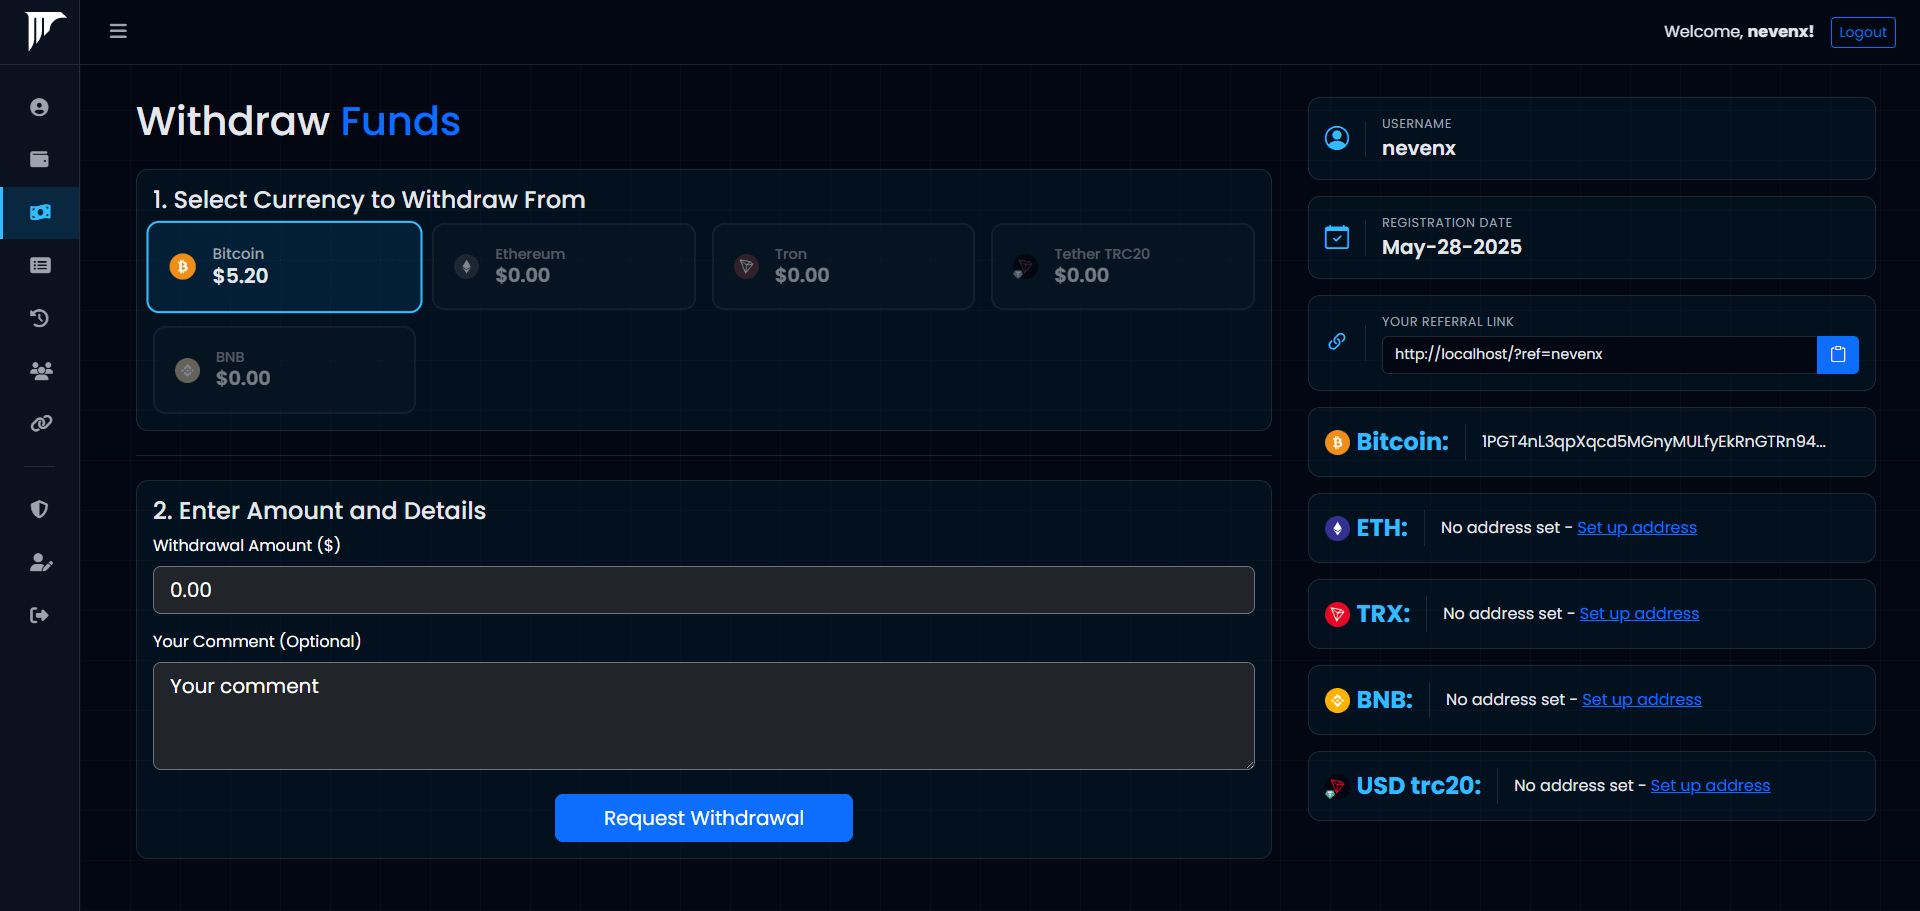The height and width of the screenshot is (911, 1920).
Task: Click the Bitcoin coin icon in address panel
Action: tap(1337, 442)
